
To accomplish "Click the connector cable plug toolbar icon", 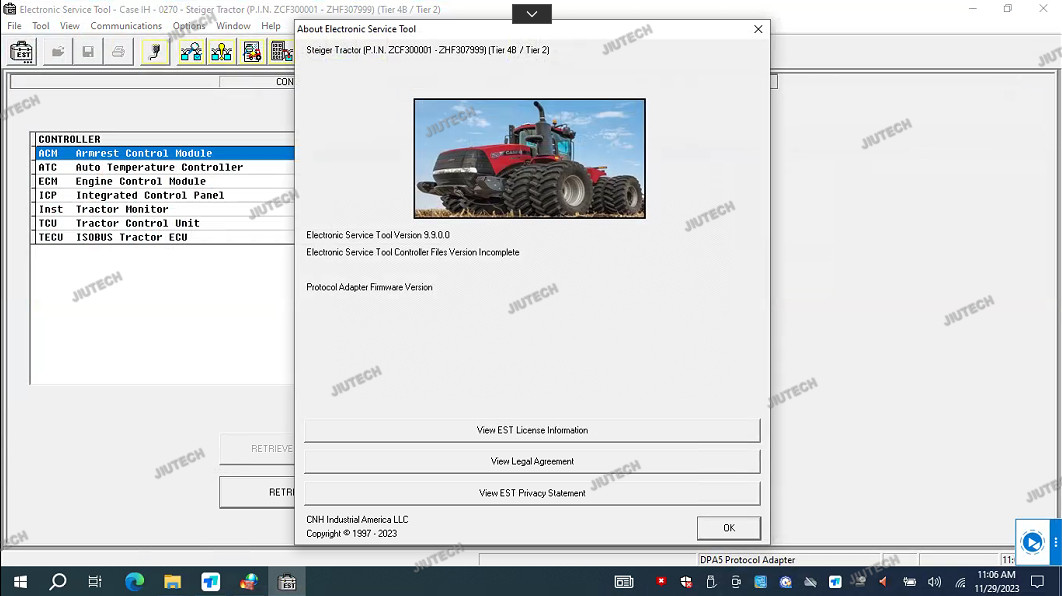I will 155,52.
